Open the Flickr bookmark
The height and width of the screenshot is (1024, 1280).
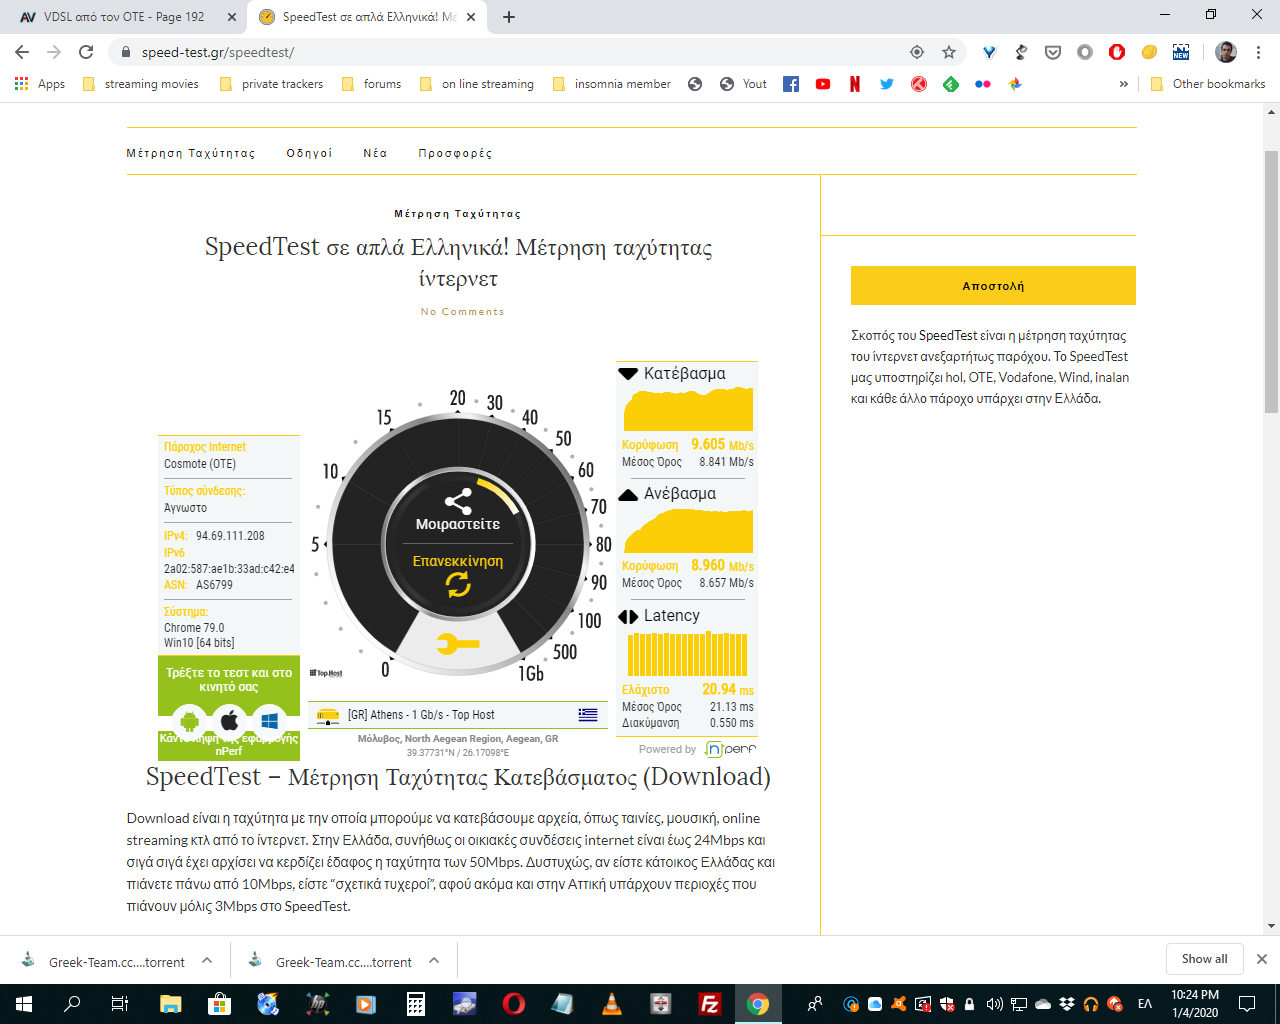[x=983, y=84]
